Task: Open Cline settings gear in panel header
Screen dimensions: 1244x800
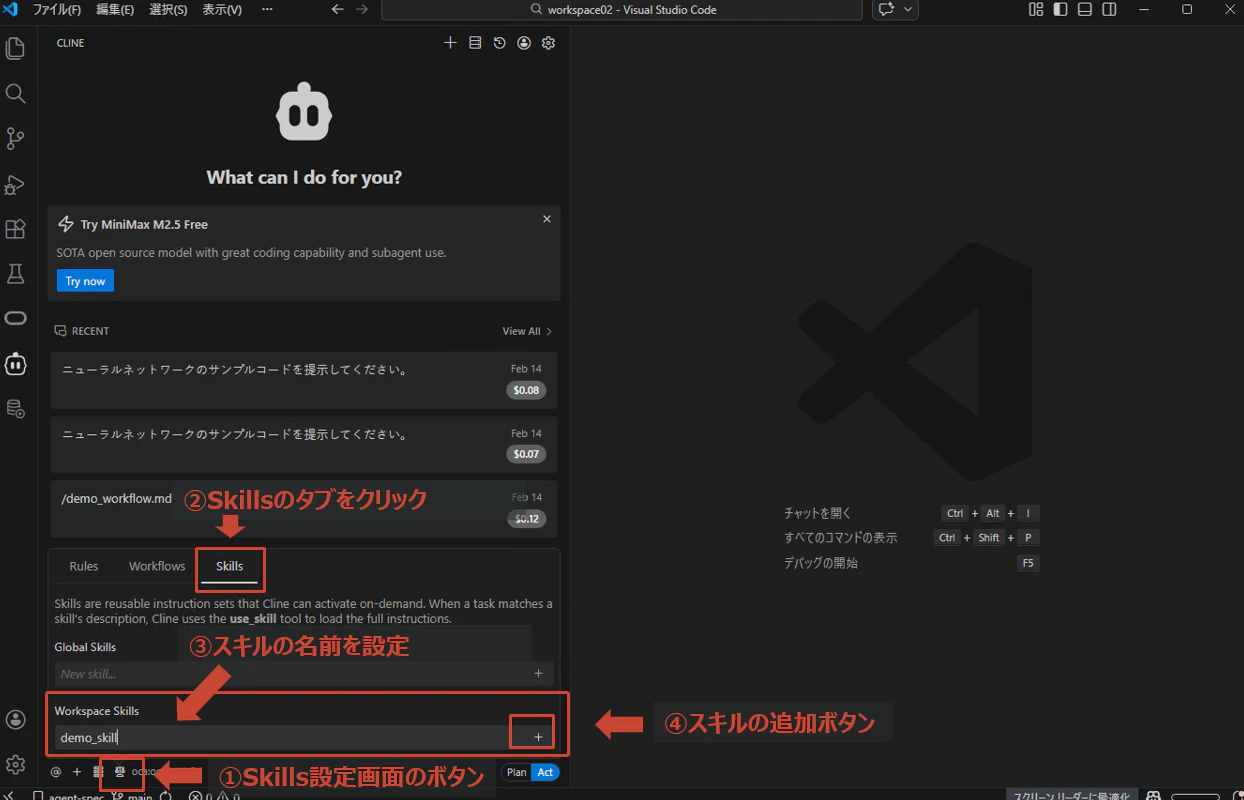Action: (548, 43)
